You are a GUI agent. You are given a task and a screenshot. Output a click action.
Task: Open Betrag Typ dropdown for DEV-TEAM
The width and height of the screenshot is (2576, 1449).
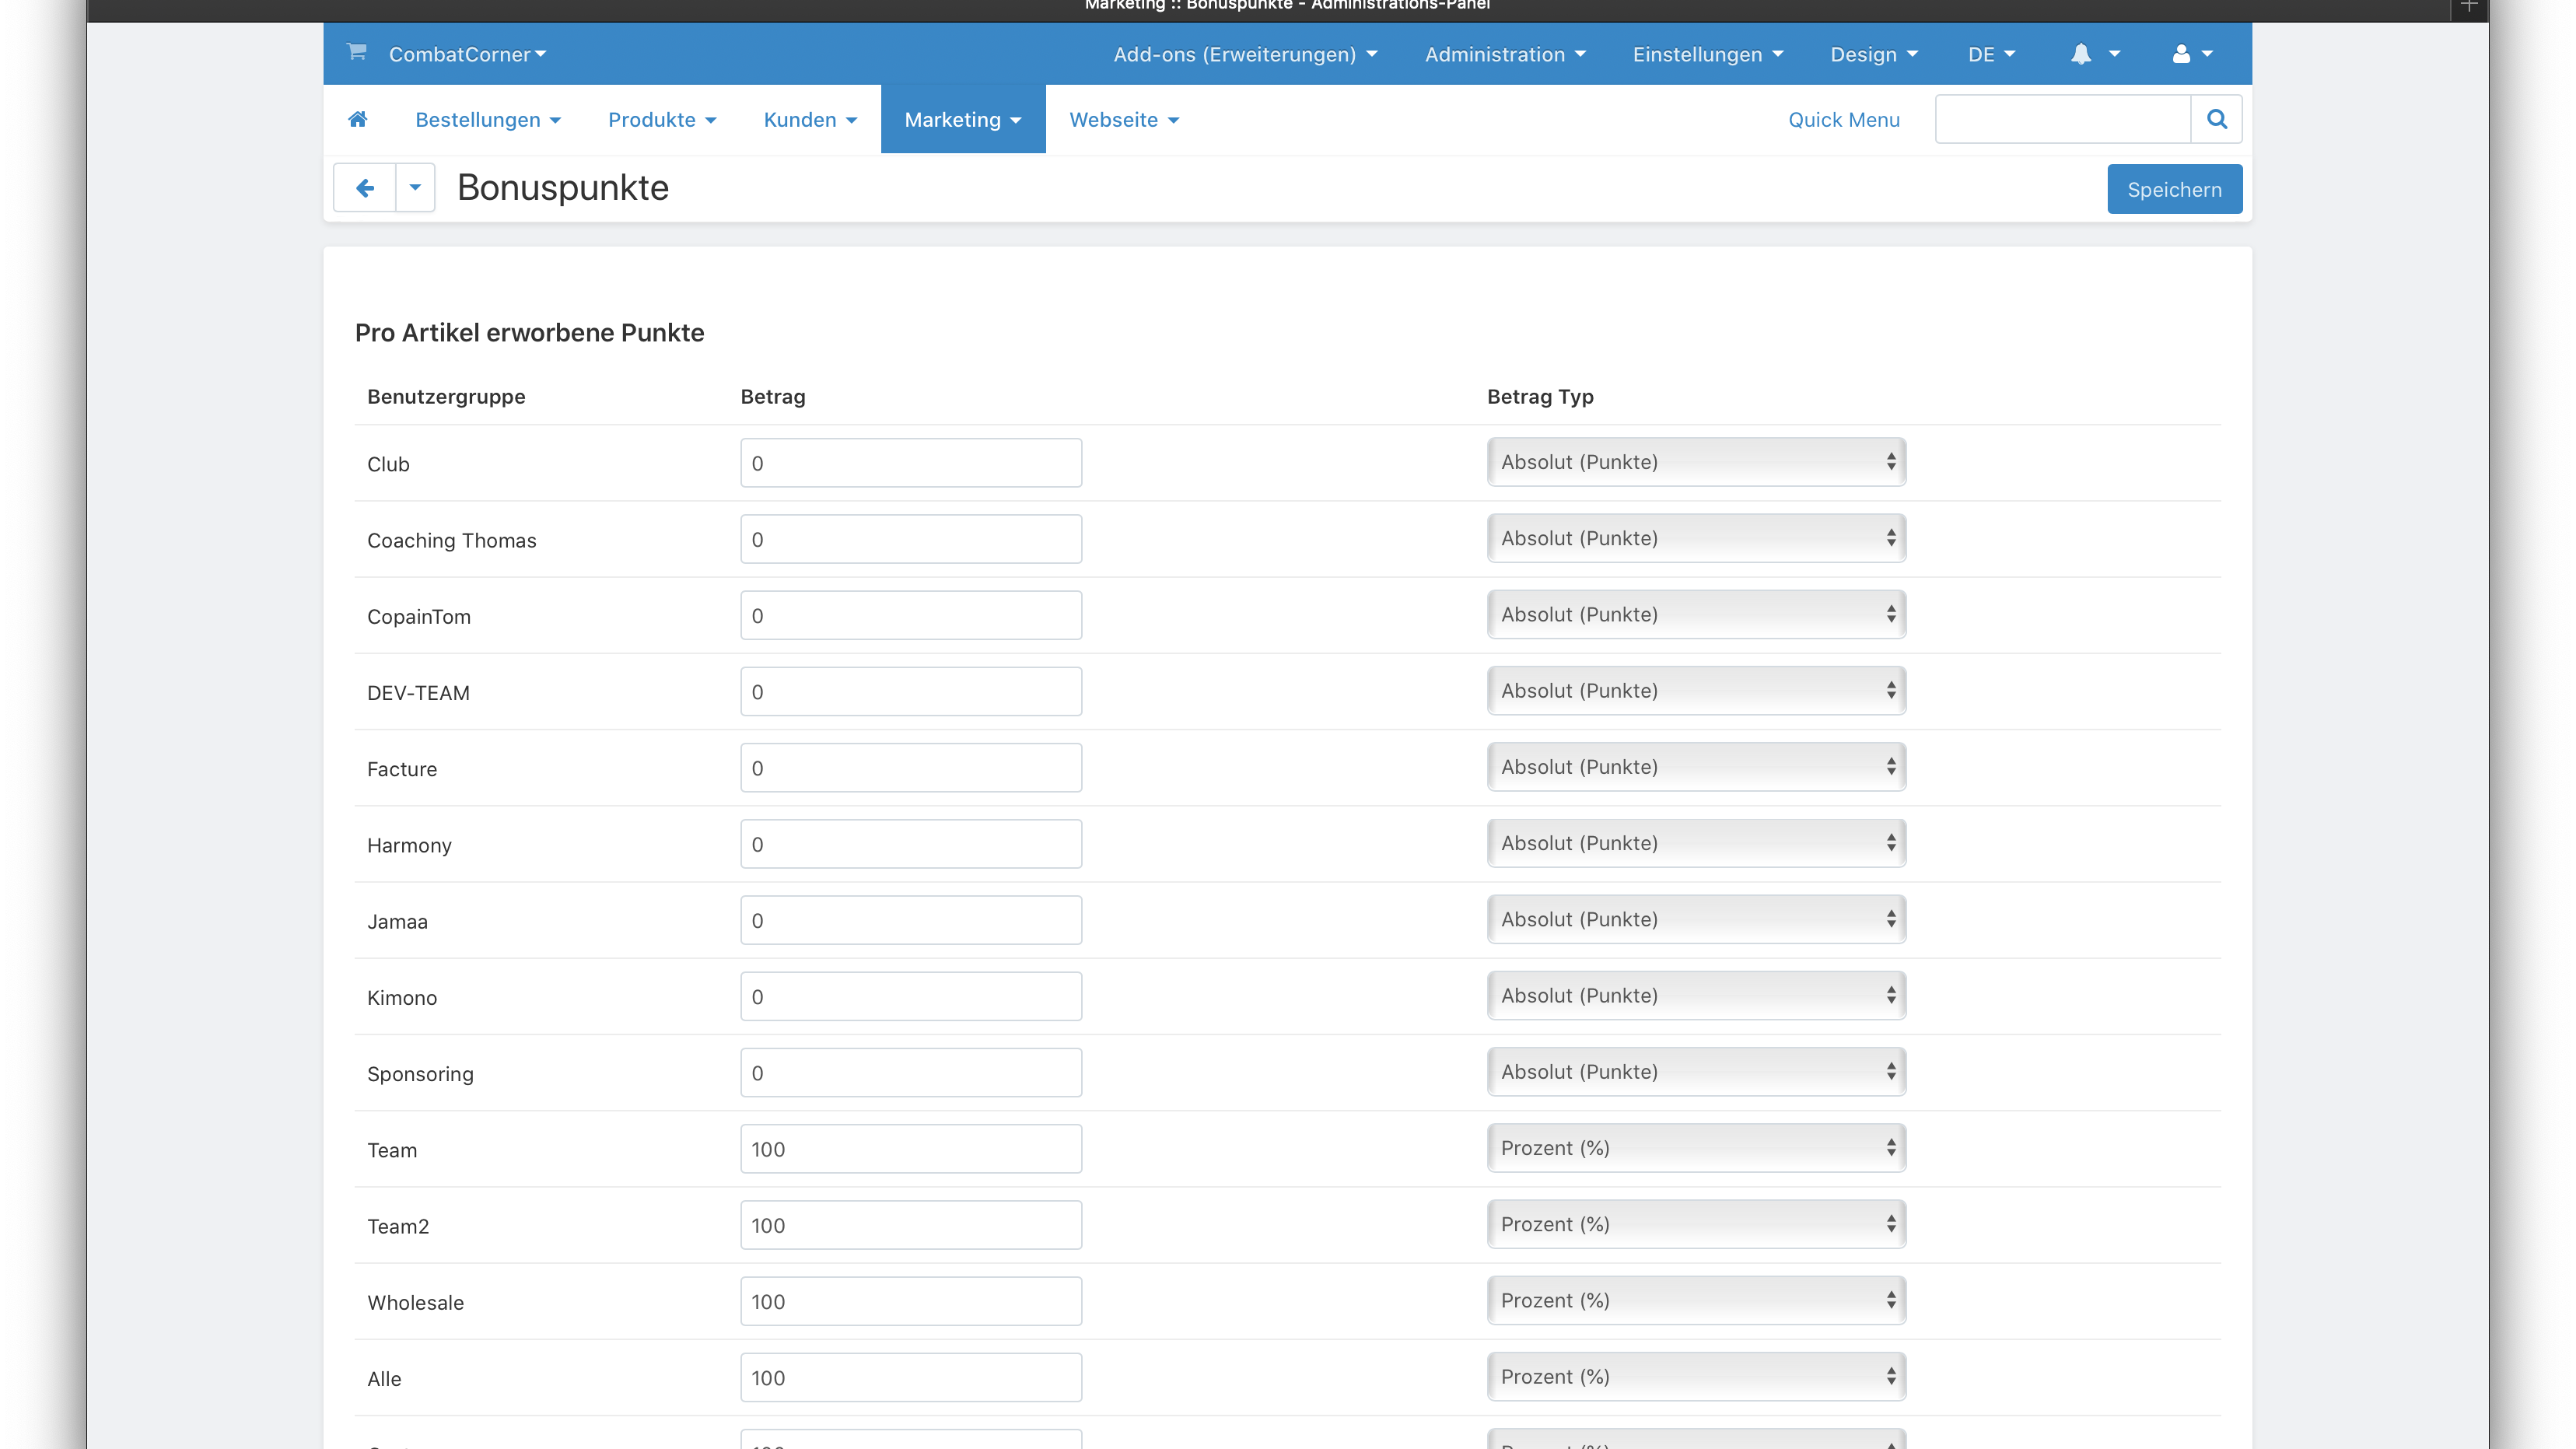(1696, 690)
